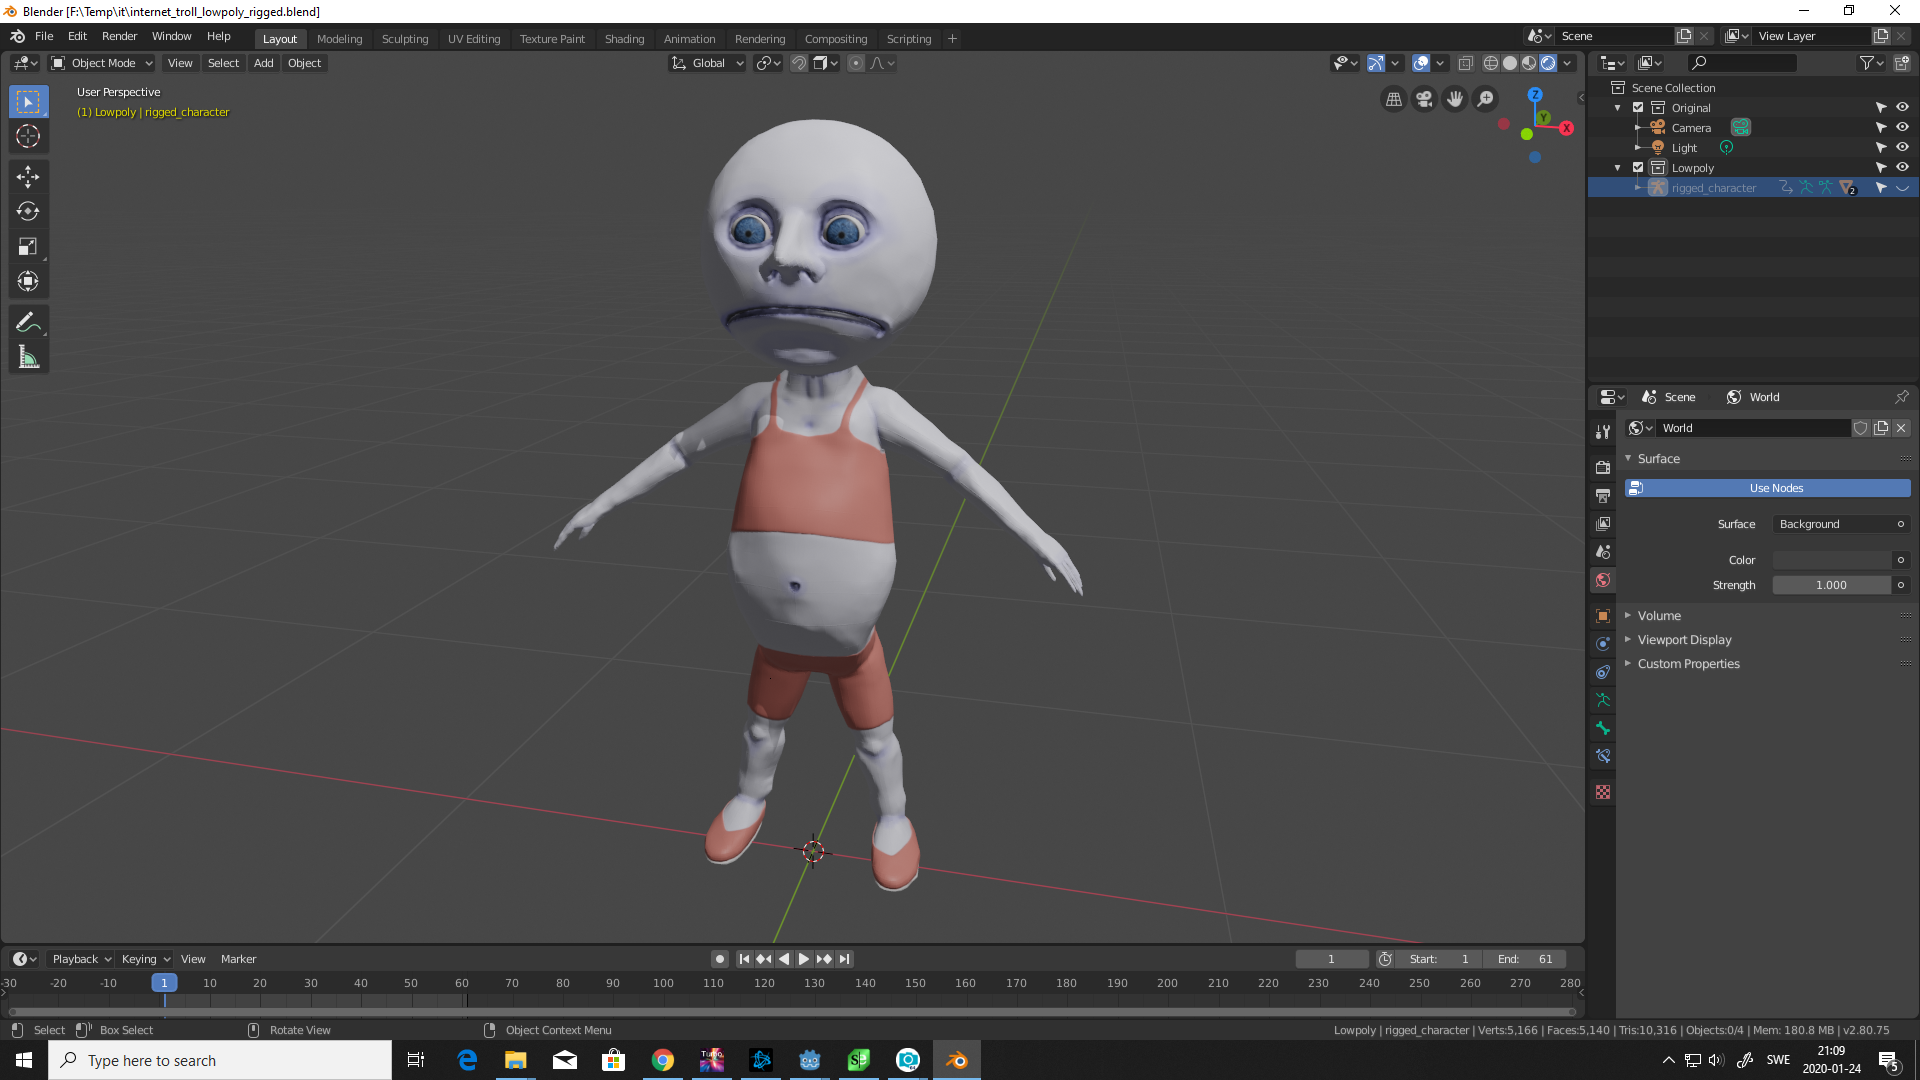Uncheck the Original collection checkbox

pyautogui.click(x=1637, y=107)
